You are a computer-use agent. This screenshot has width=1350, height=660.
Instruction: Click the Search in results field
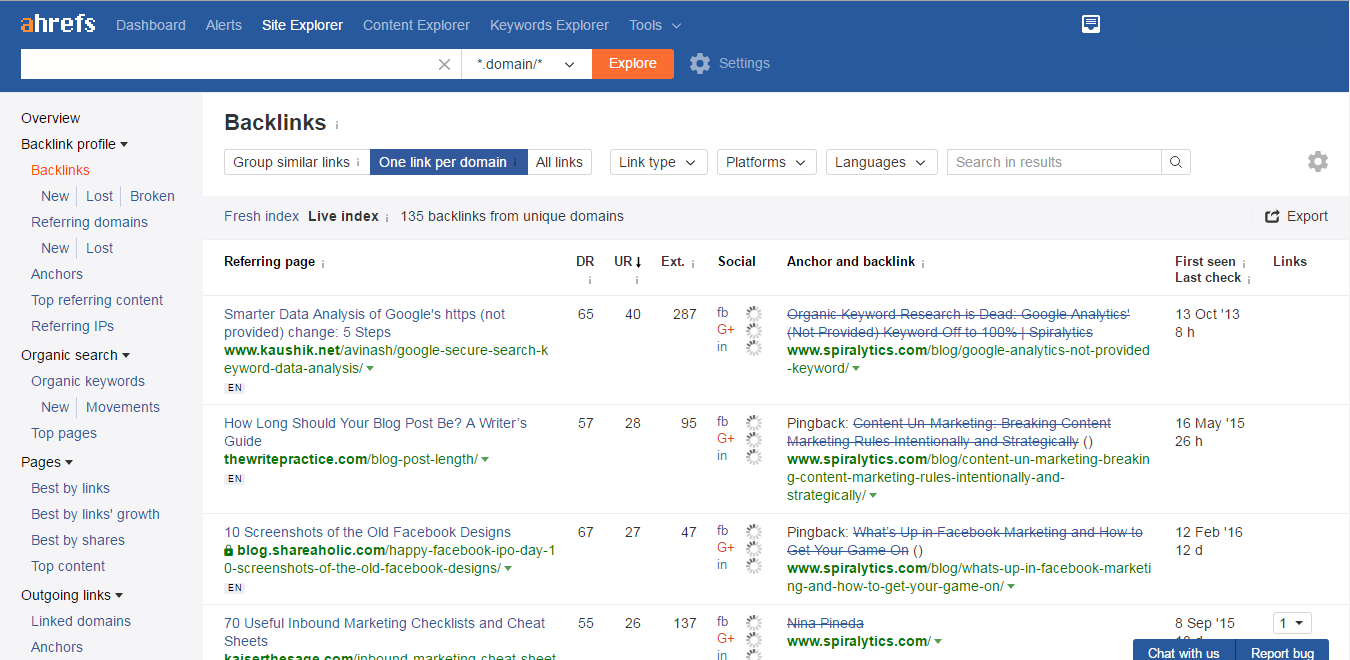[1054, 162]
